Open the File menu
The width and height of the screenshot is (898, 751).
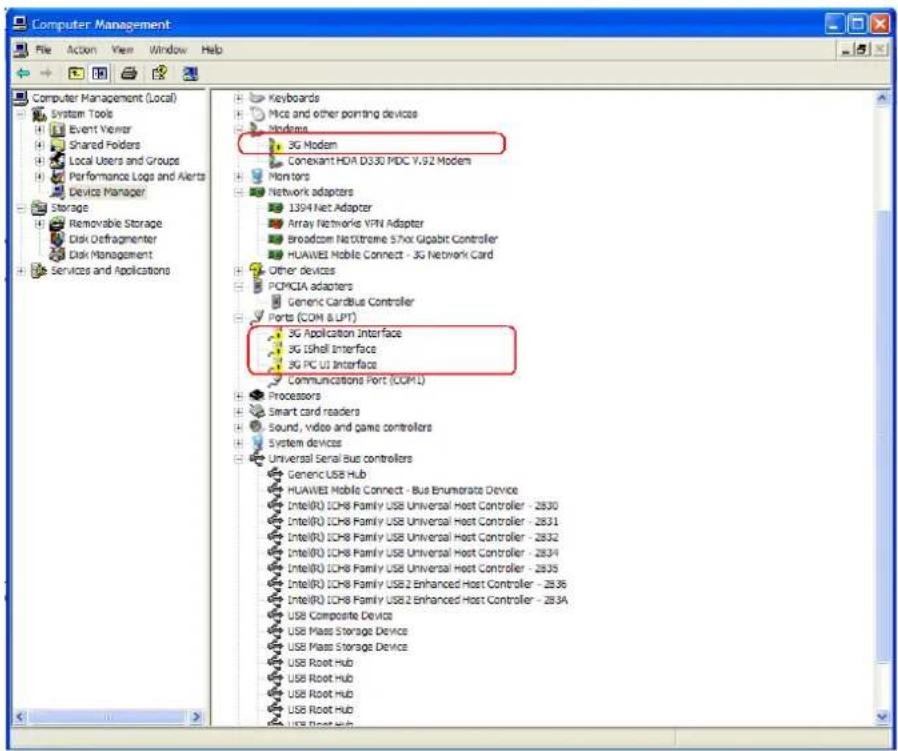tap(44, 50)
